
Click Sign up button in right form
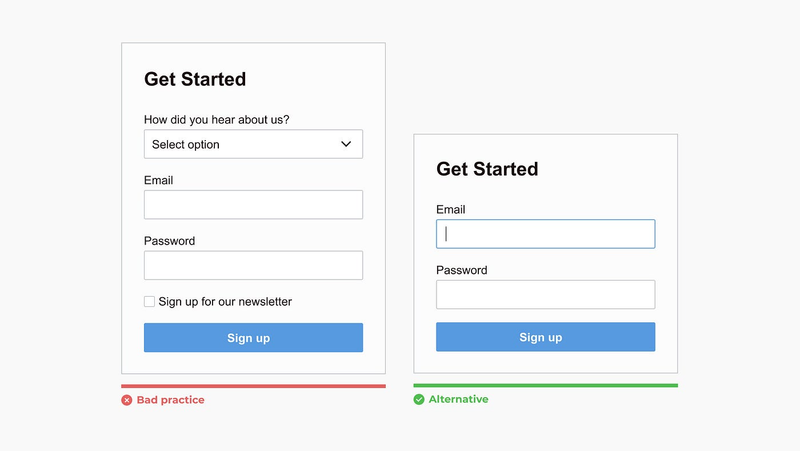point(545,337)
